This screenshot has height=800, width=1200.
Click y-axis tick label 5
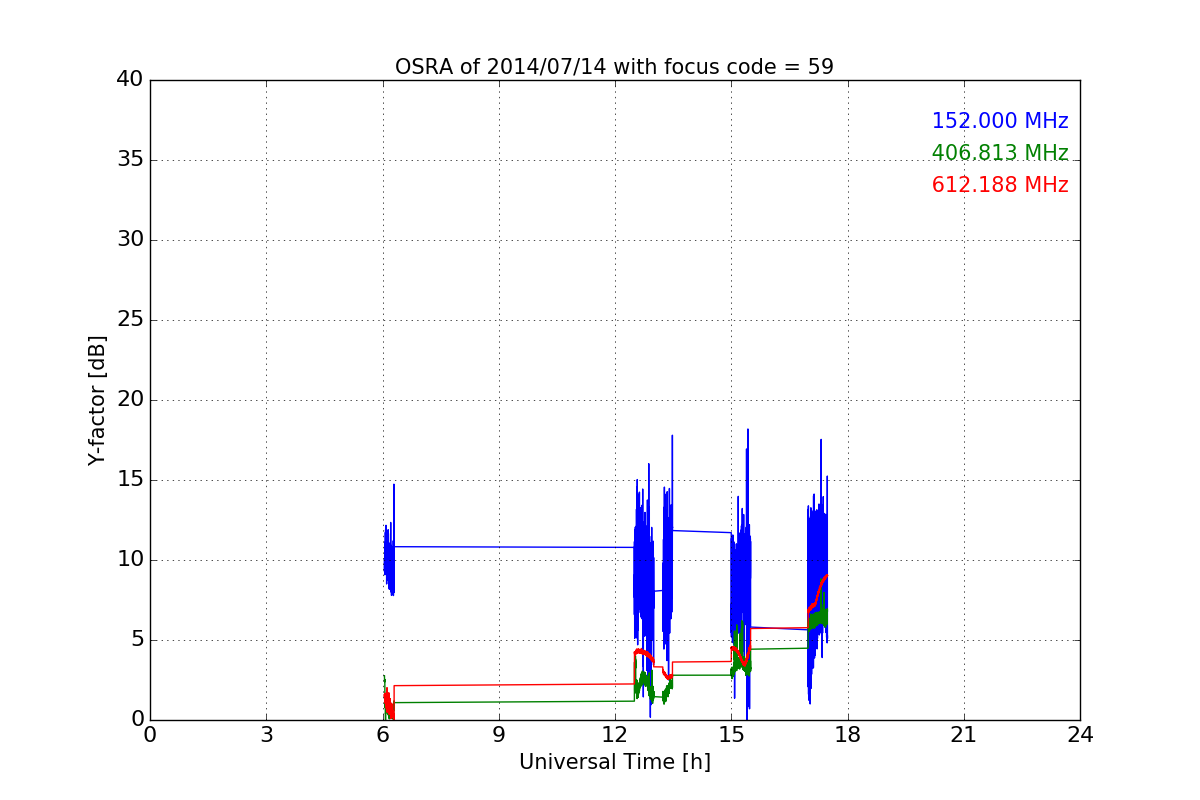137,640
